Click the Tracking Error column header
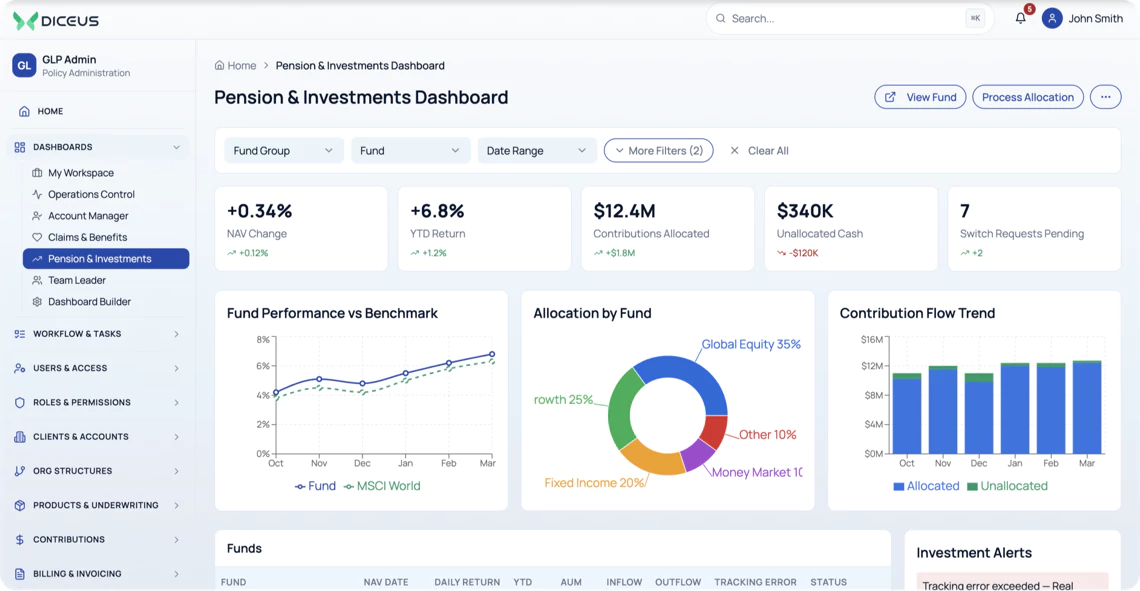1140x591 pixels. tap(755, 582)
